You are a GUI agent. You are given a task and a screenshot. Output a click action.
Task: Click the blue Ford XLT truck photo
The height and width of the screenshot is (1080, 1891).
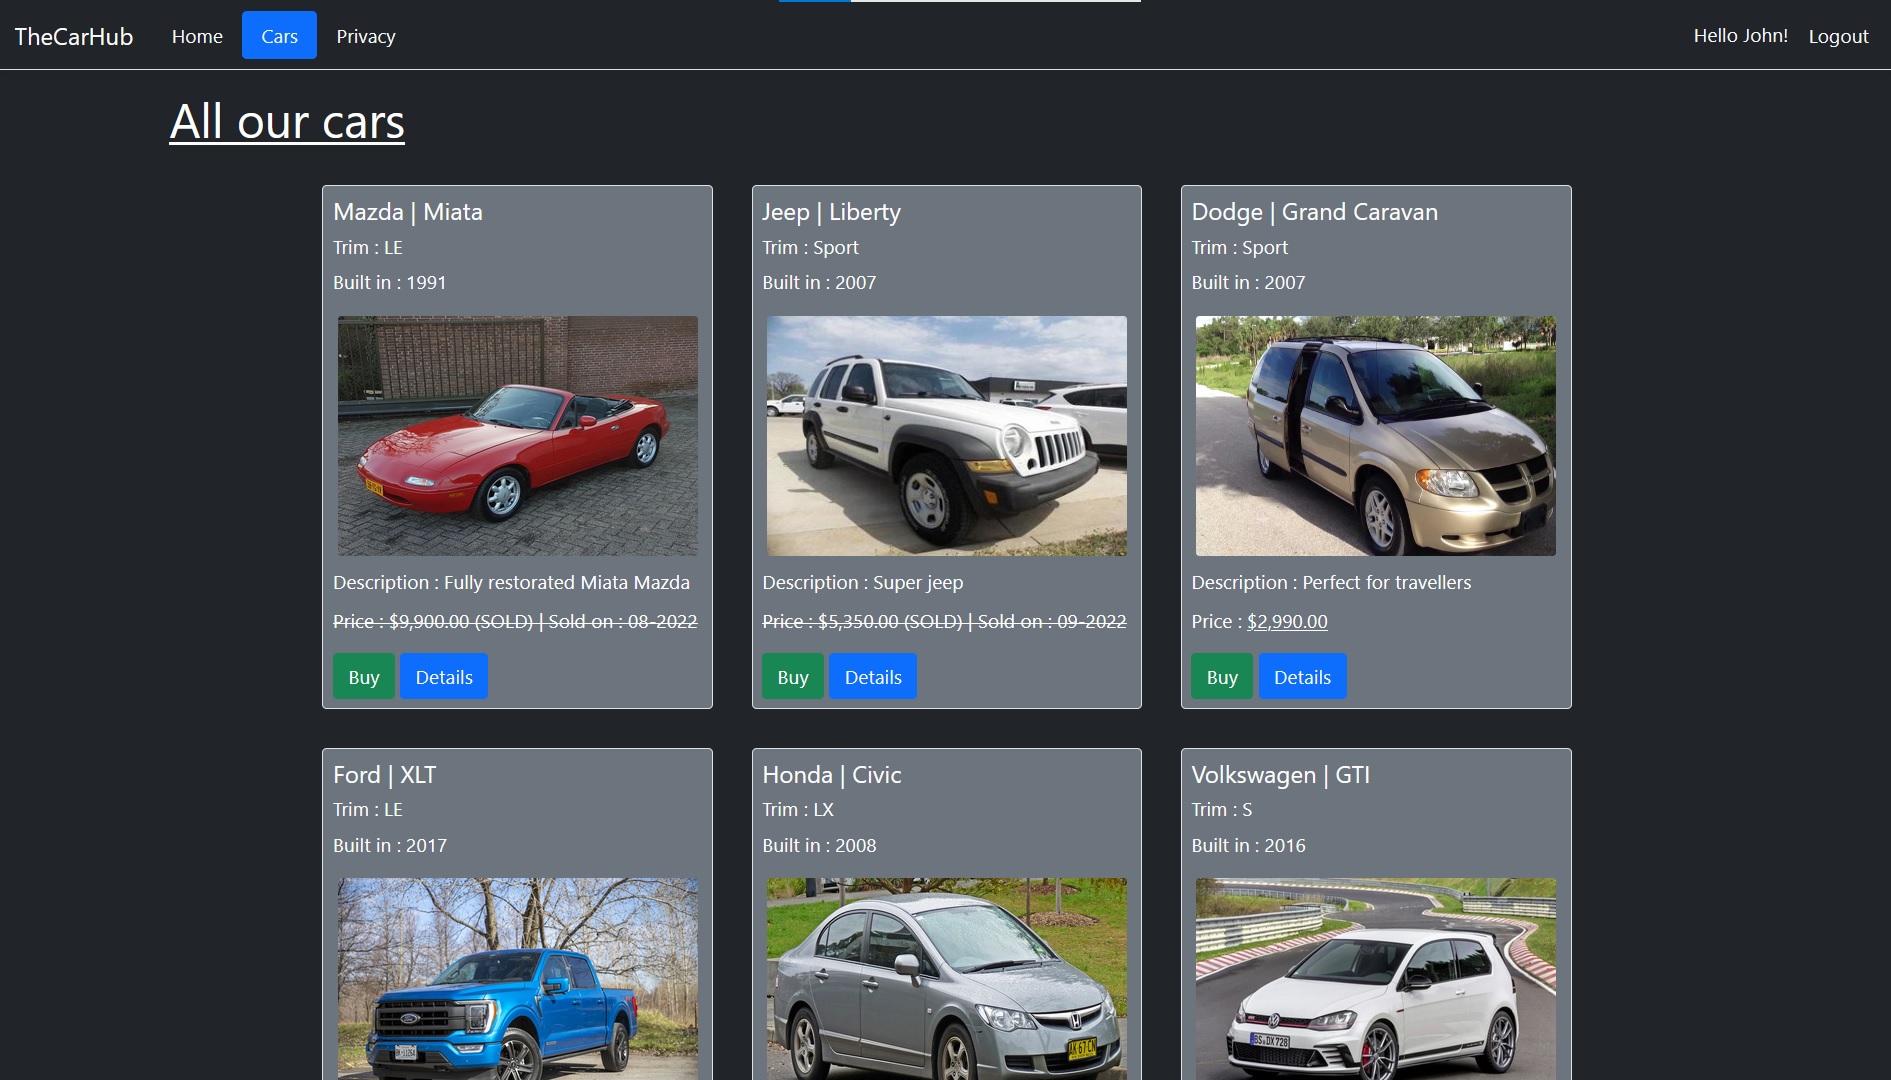point(518,979)
